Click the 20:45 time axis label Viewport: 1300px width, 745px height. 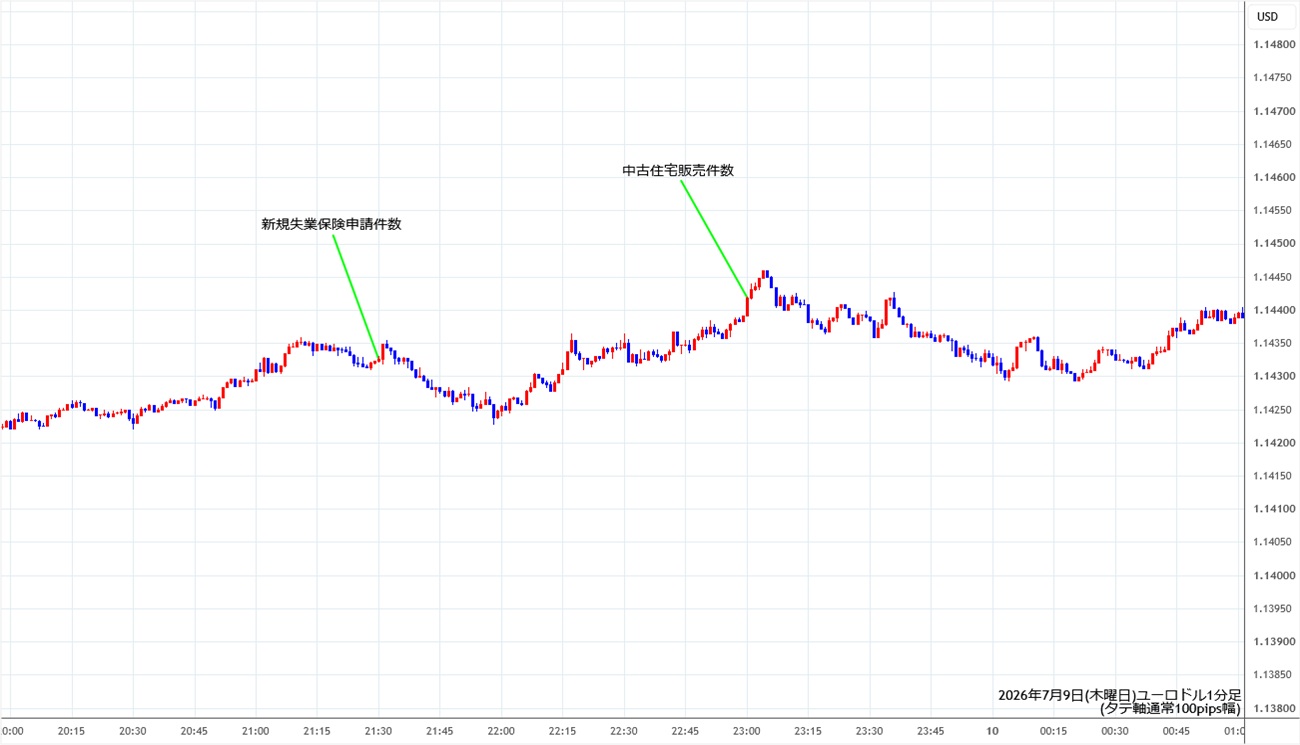point(195,731)
